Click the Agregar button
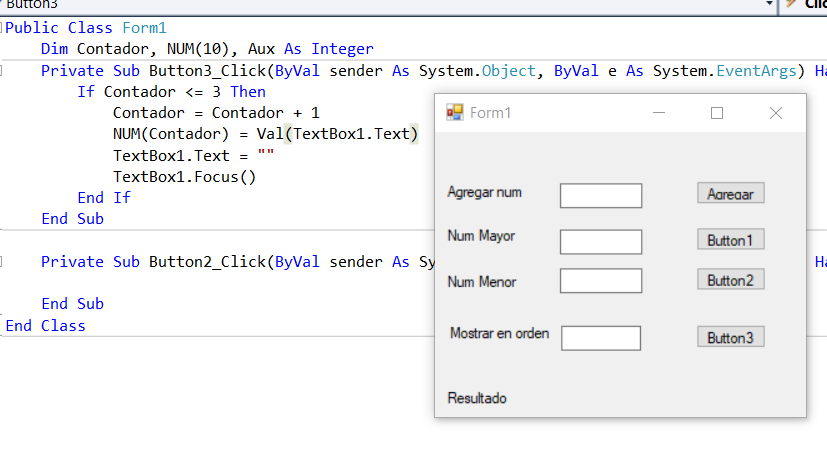The width and height of the screenshot is (827, 458). [x=730, y=193]
